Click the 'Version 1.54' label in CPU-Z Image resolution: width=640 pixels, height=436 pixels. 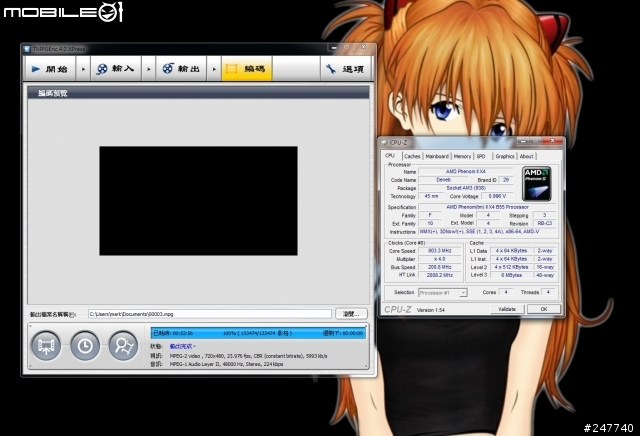pos(431,310)
